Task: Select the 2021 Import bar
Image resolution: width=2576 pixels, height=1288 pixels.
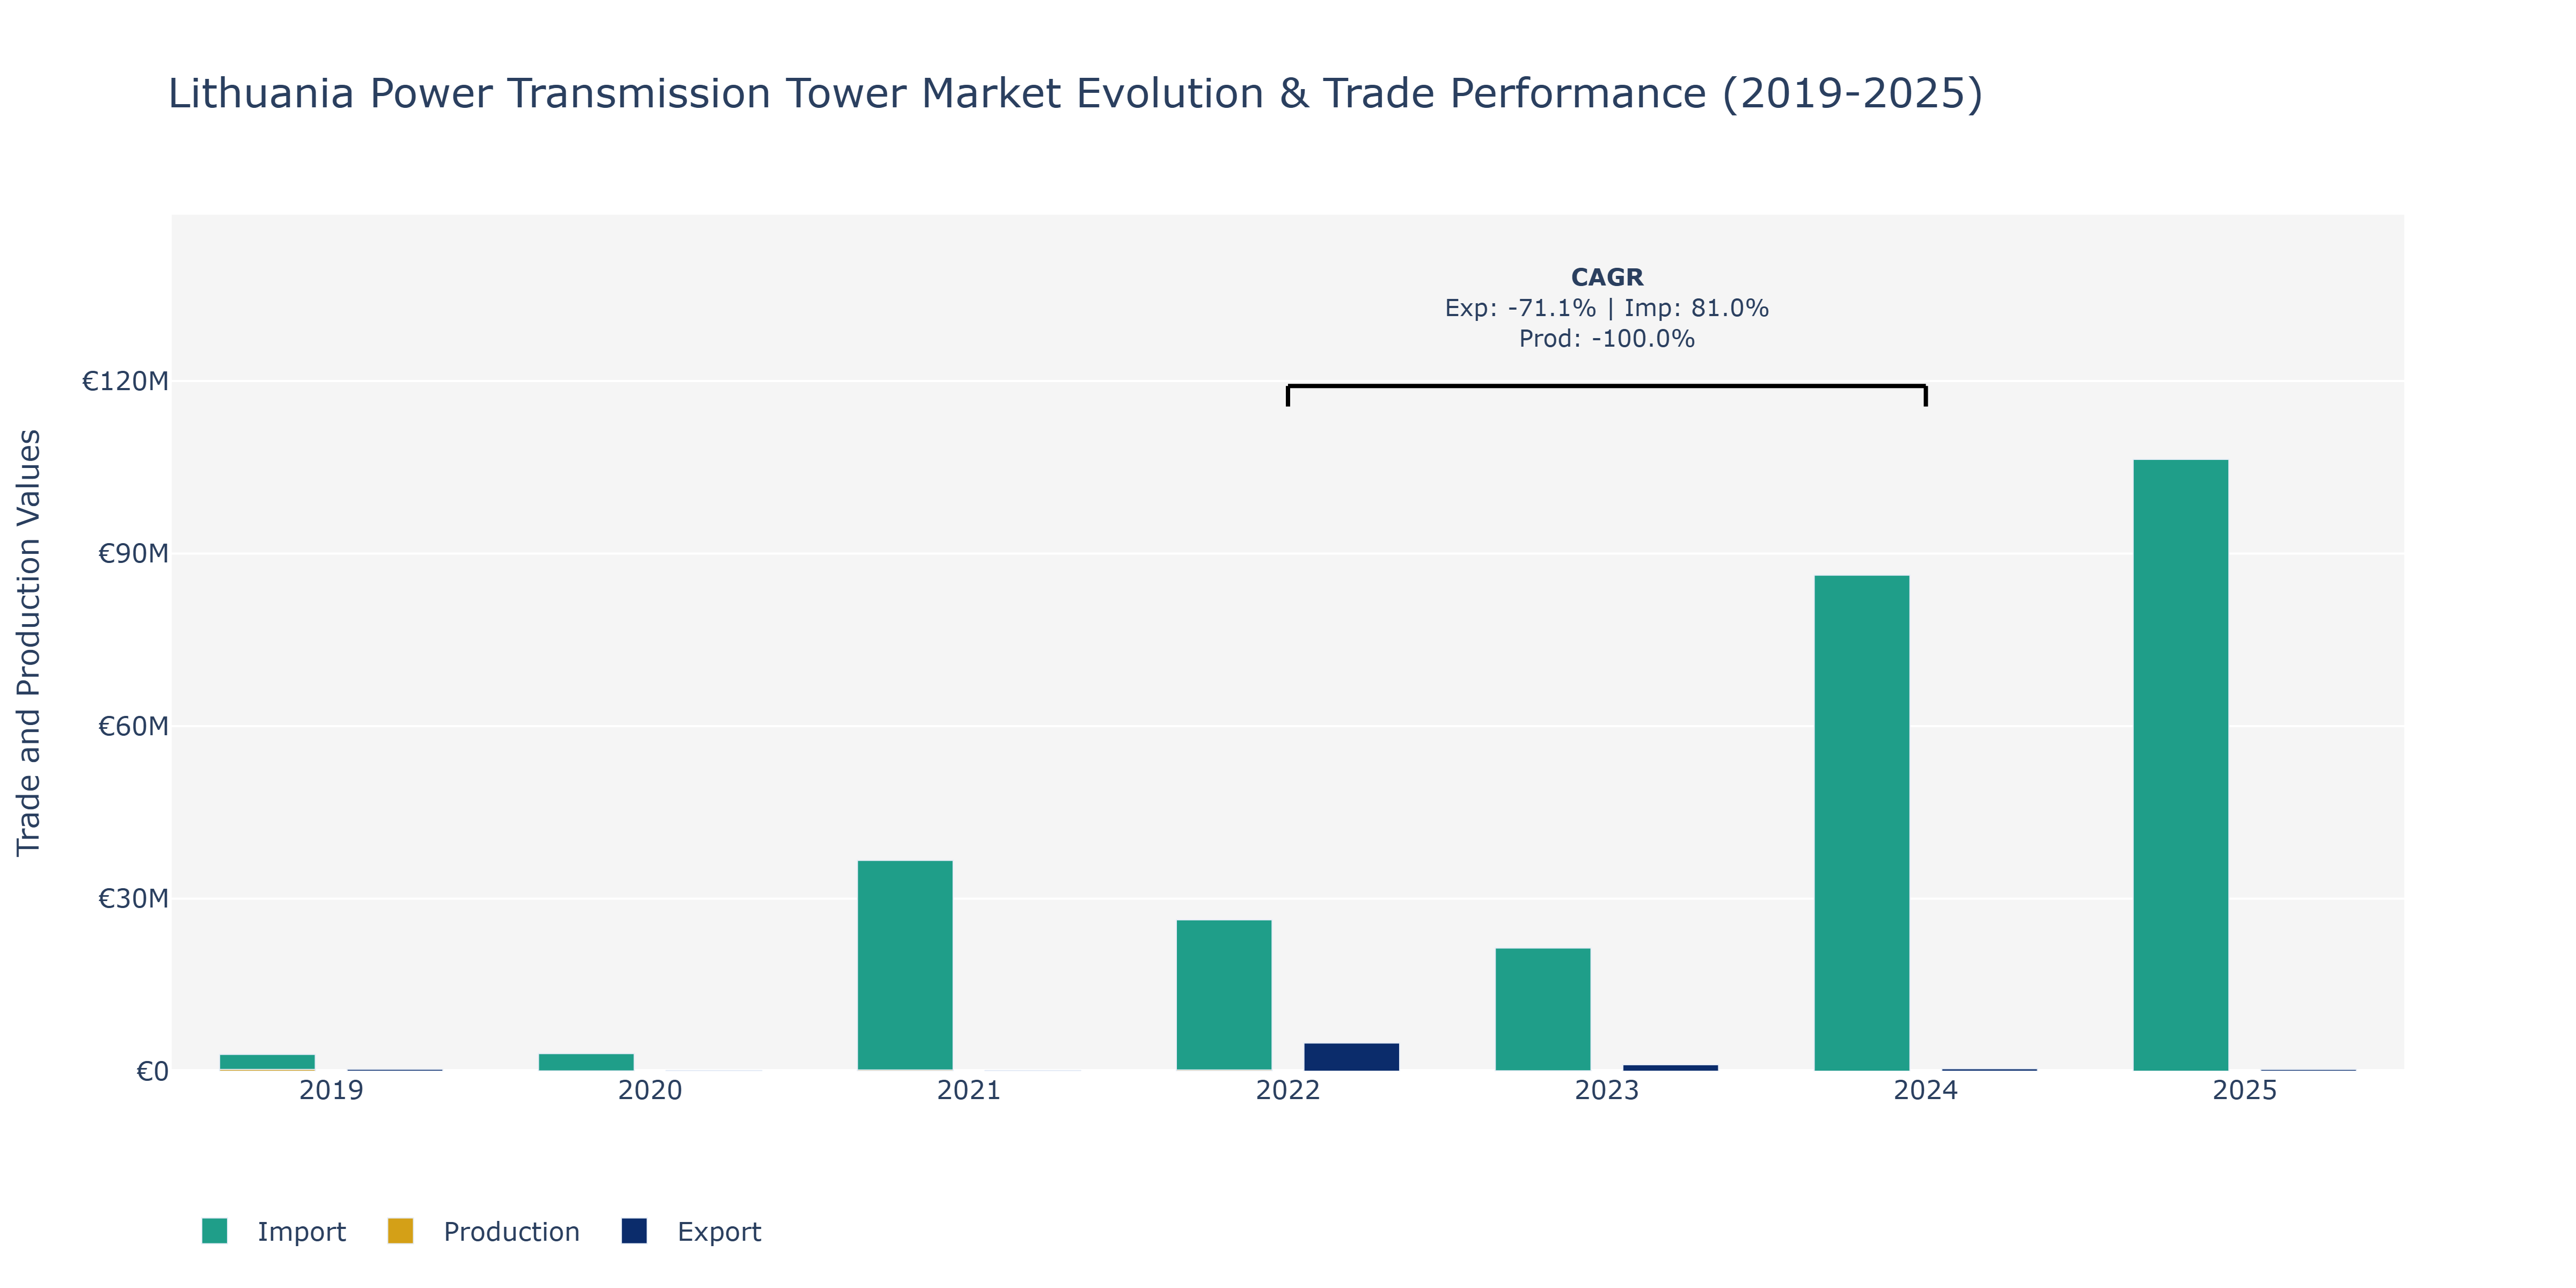Action: 905,966
